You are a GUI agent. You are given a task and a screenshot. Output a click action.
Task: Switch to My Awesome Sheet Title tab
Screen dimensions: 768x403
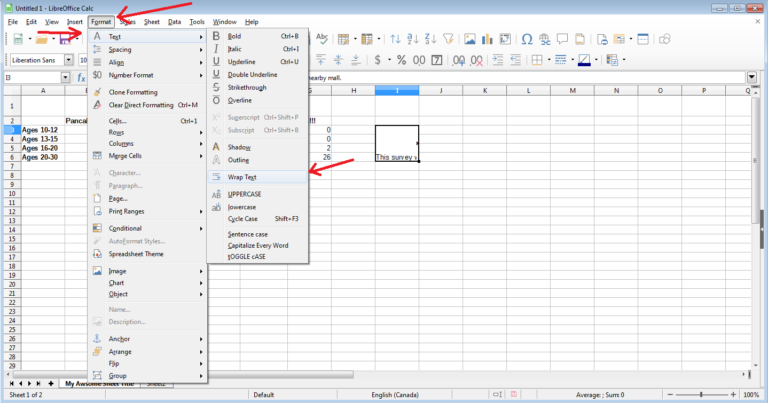tap(98, 383)
